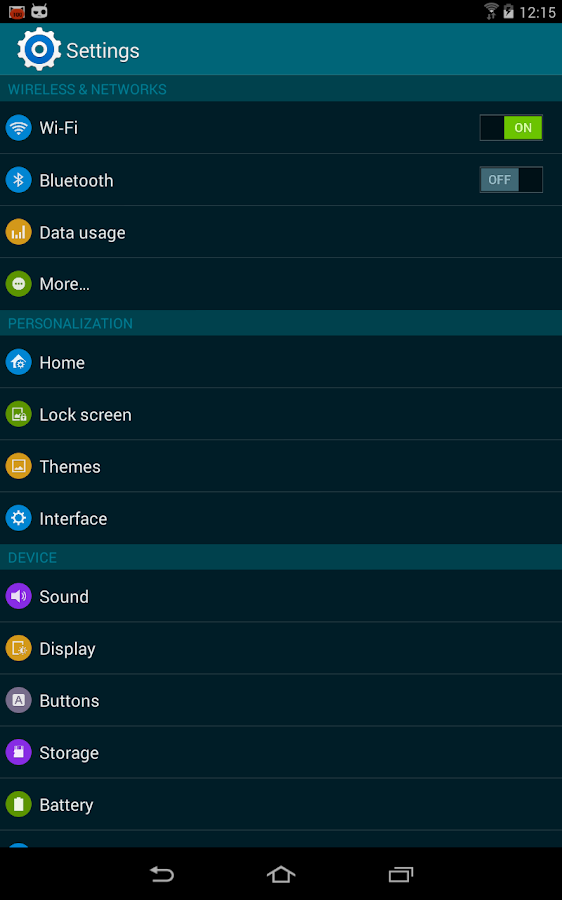Open Display settings

[x=281, y=649]
